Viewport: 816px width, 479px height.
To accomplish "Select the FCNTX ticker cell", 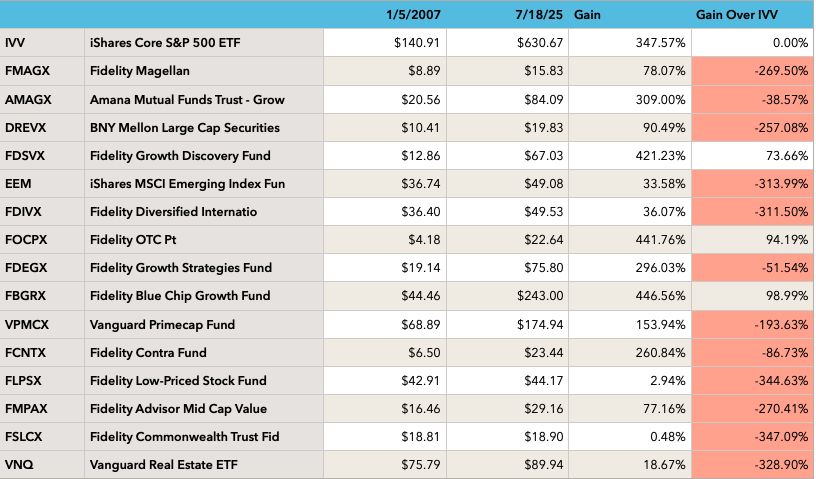I will [x=24, y=352].
